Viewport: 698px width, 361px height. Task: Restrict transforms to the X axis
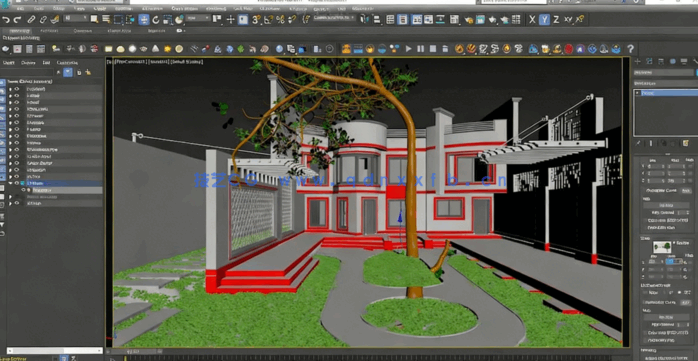[x=532, y=19]
